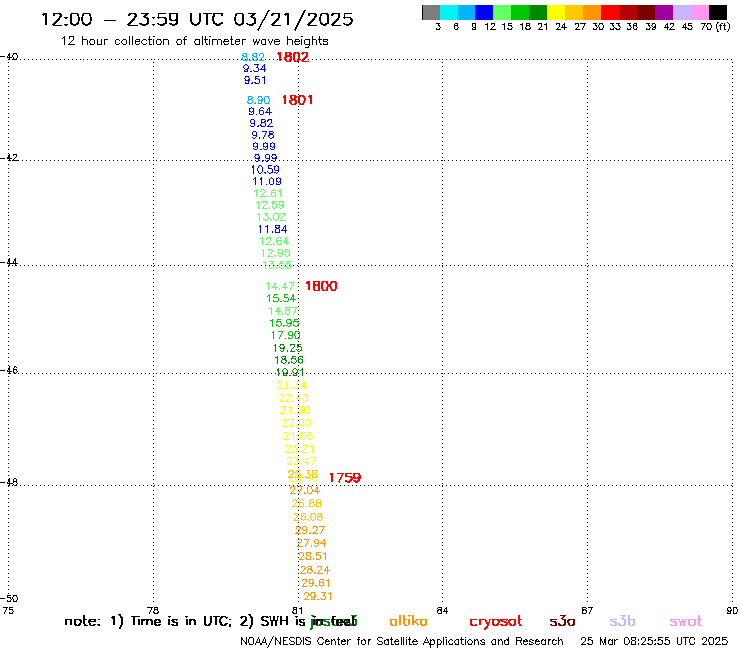Click the wave height value 22.43
The image size is (740, 650).
(x=294, y=398)
